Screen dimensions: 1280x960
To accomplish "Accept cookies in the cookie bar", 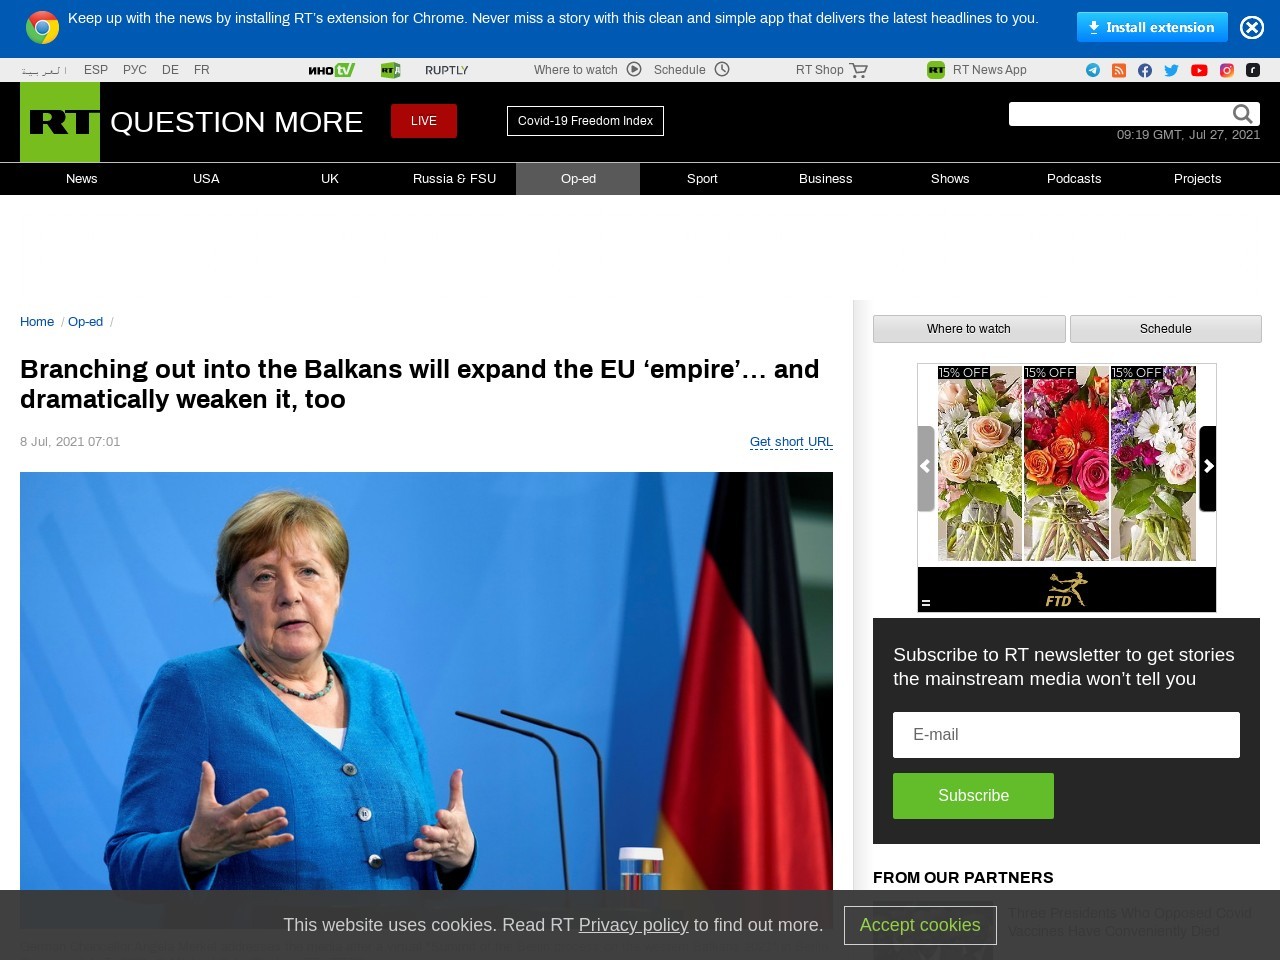I will click(x=920, y=925).
